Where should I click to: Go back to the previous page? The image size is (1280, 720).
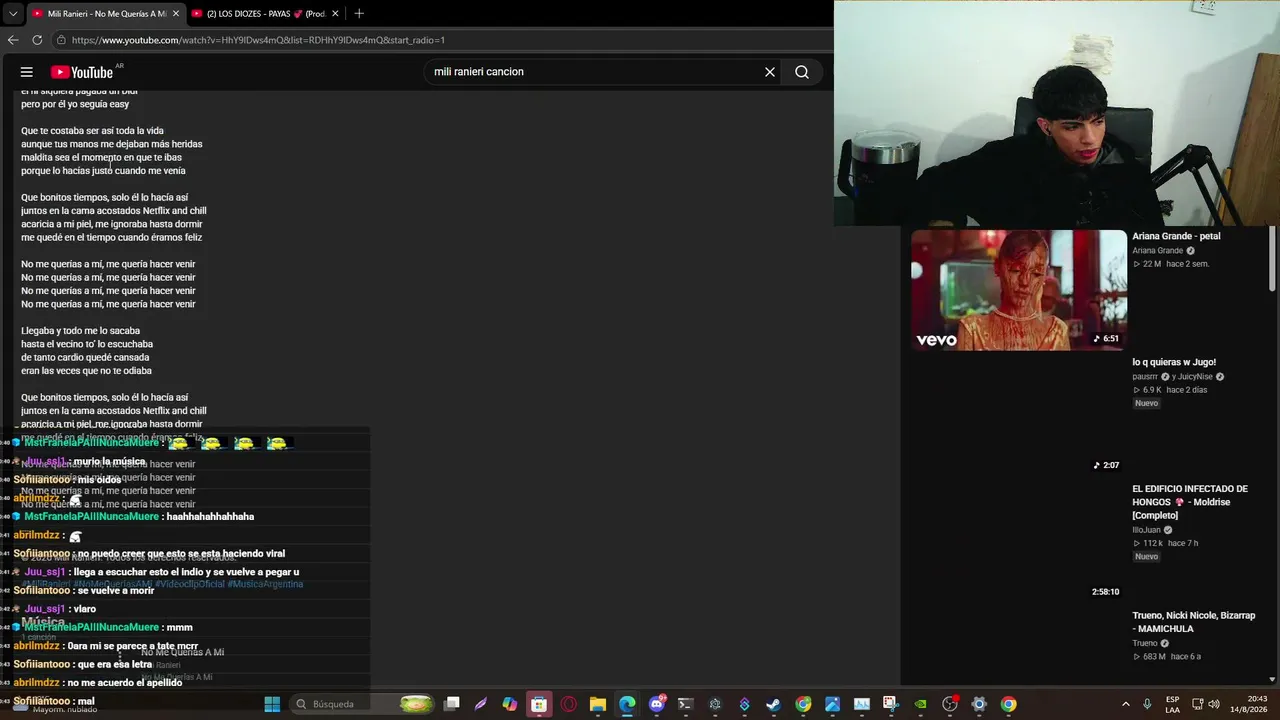13,40
